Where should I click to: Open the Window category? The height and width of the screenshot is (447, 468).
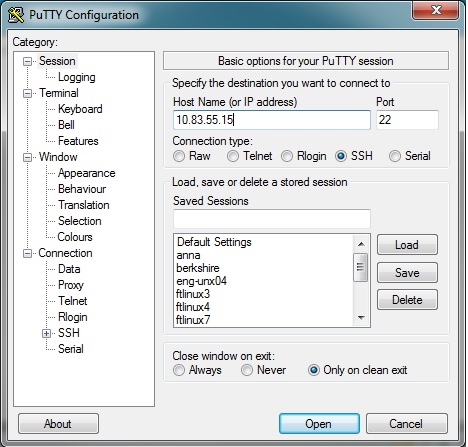58,157
